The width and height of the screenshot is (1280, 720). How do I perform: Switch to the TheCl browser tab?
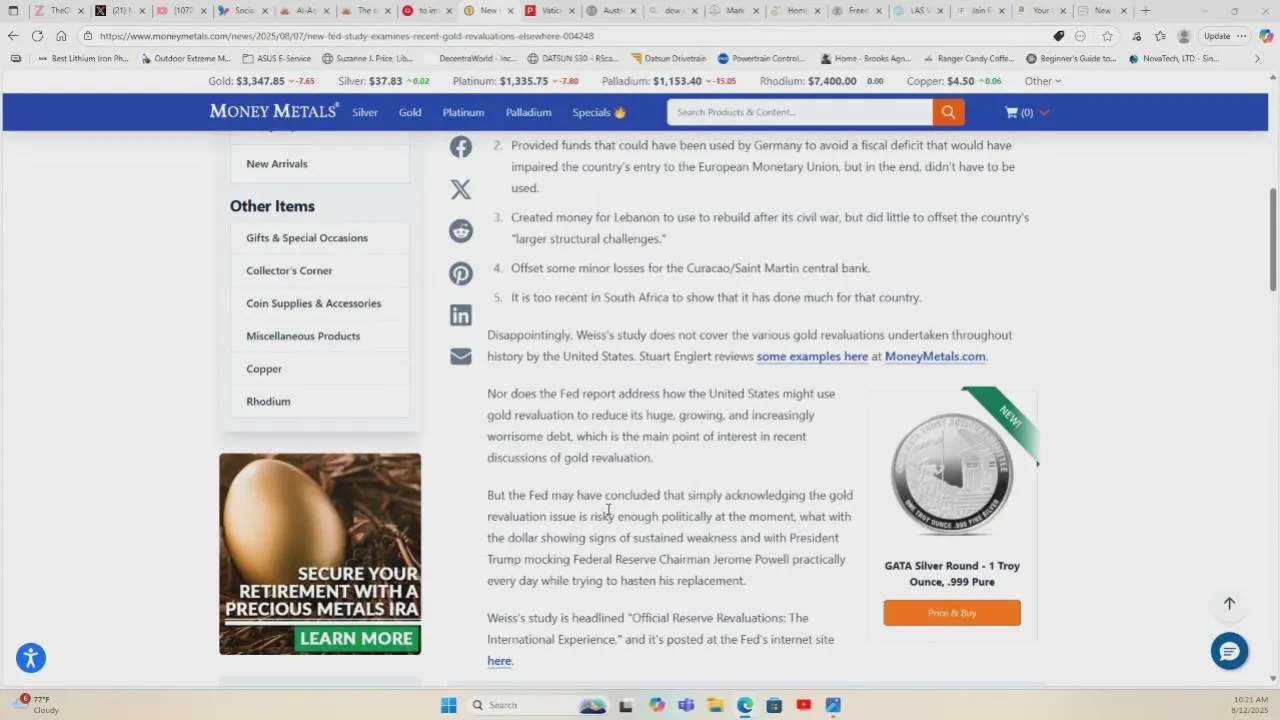(56, 10)
